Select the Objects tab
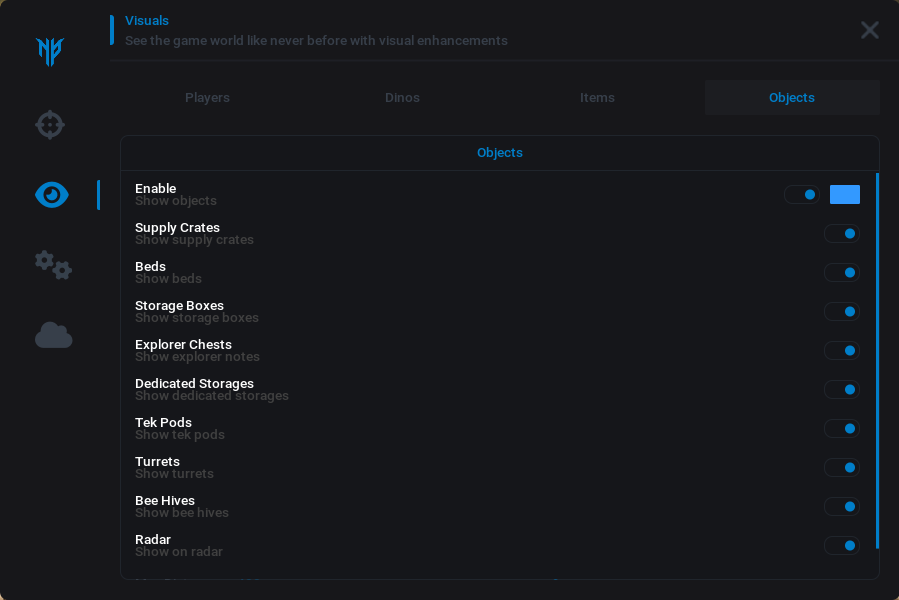The height and width of the screenshot is (600, 899). 791,98
